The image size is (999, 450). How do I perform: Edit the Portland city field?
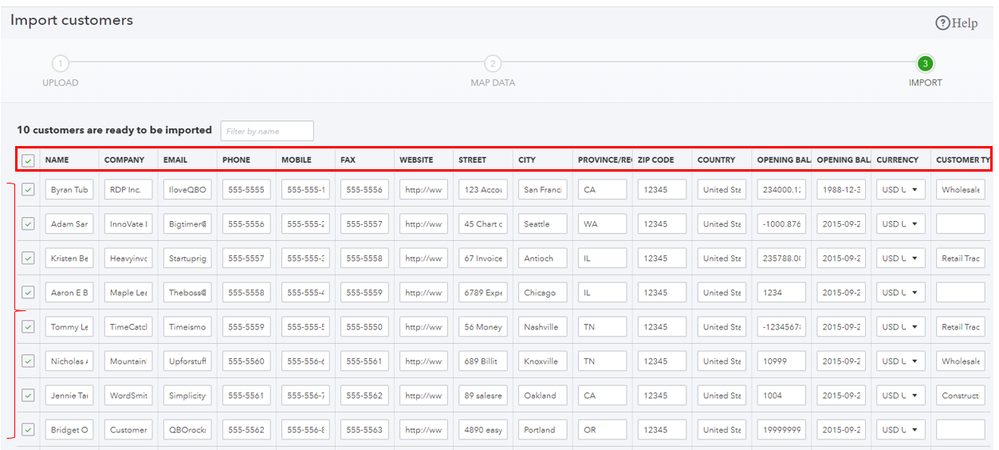[543, 430]
